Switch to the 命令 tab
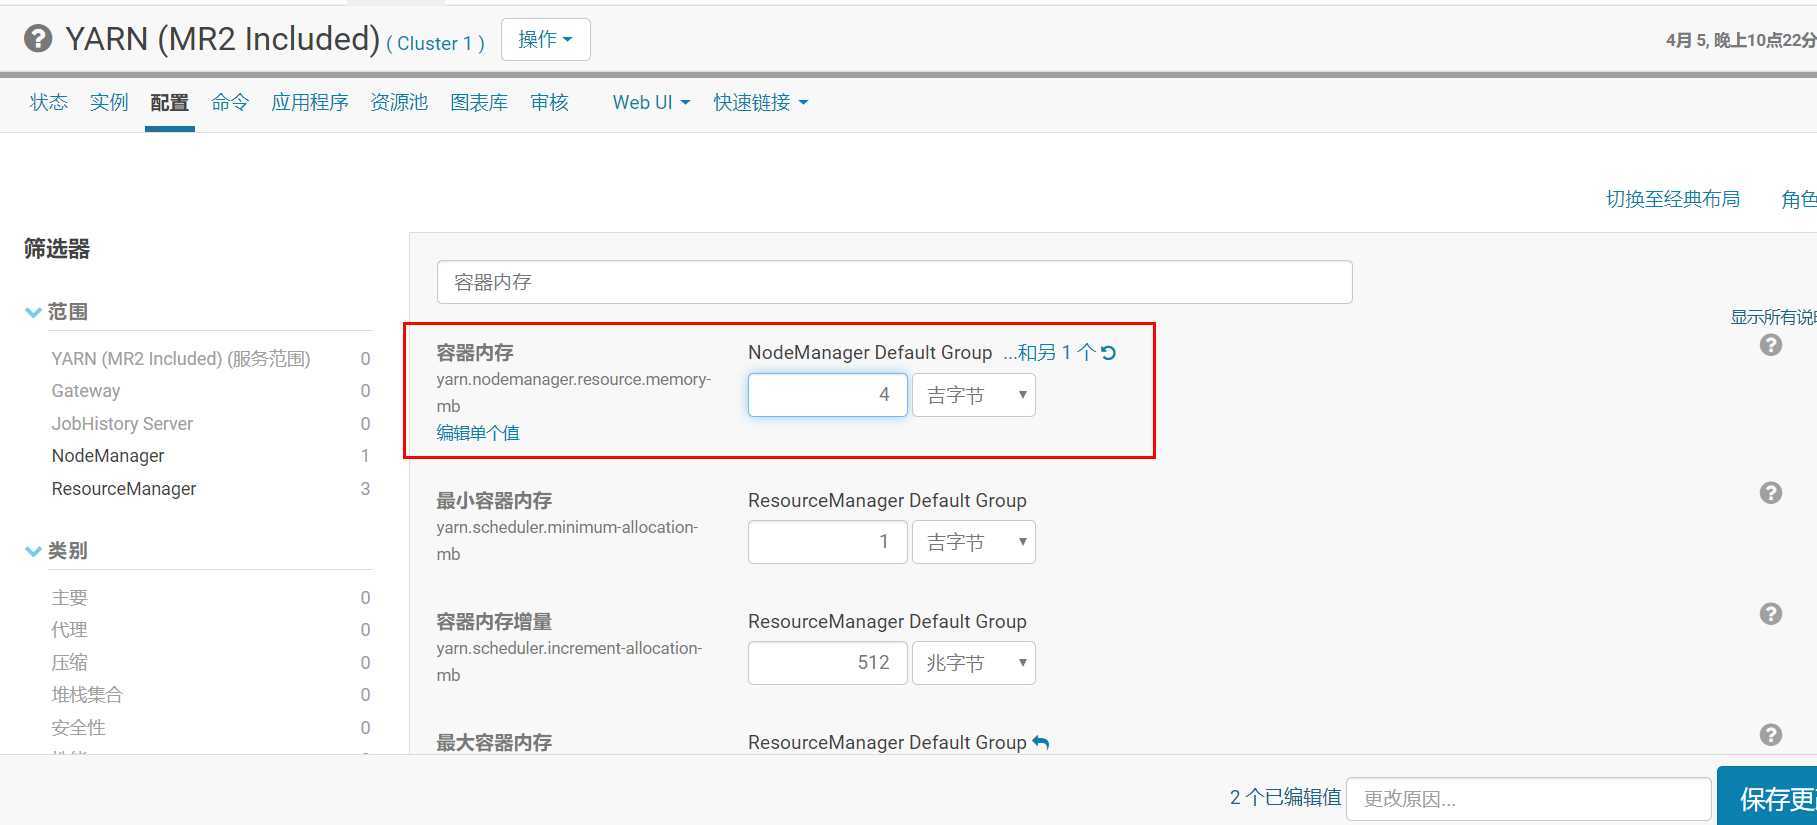Image resolution: width=1817 pixels, height=825 pixels. (230, 102)
